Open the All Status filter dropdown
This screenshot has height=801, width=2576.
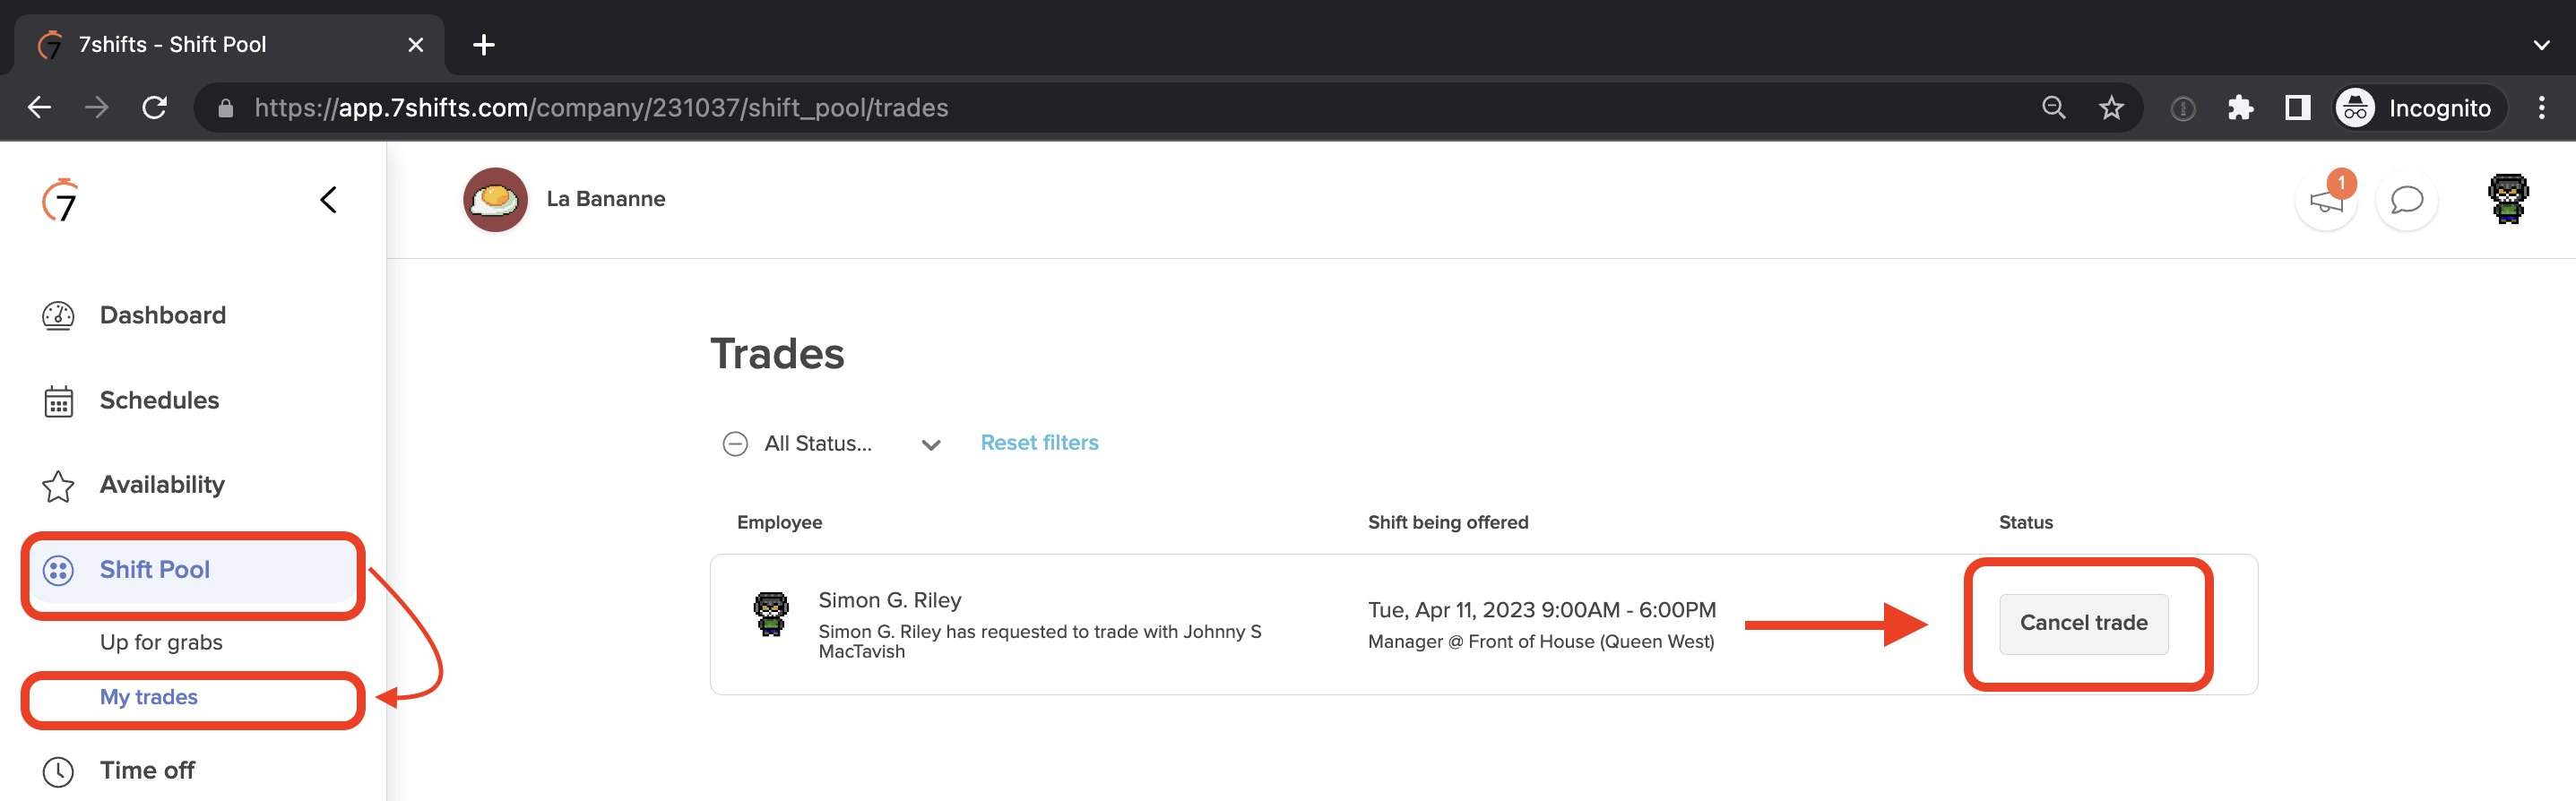pos(832,444)
